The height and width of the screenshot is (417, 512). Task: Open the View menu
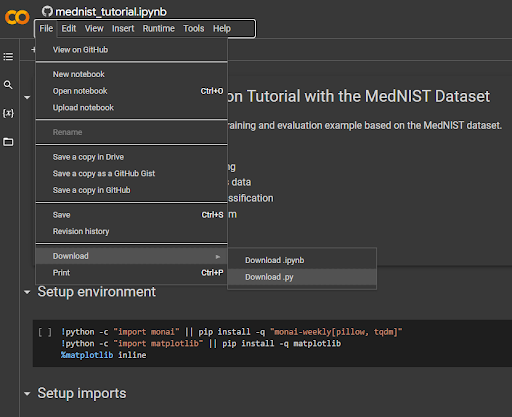94,29
